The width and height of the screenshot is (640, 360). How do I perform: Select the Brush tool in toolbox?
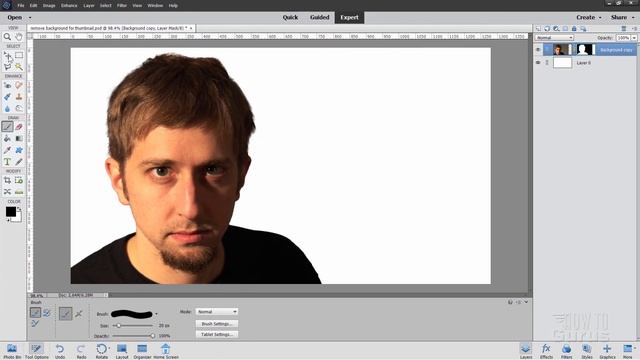(x=7, y=127)
